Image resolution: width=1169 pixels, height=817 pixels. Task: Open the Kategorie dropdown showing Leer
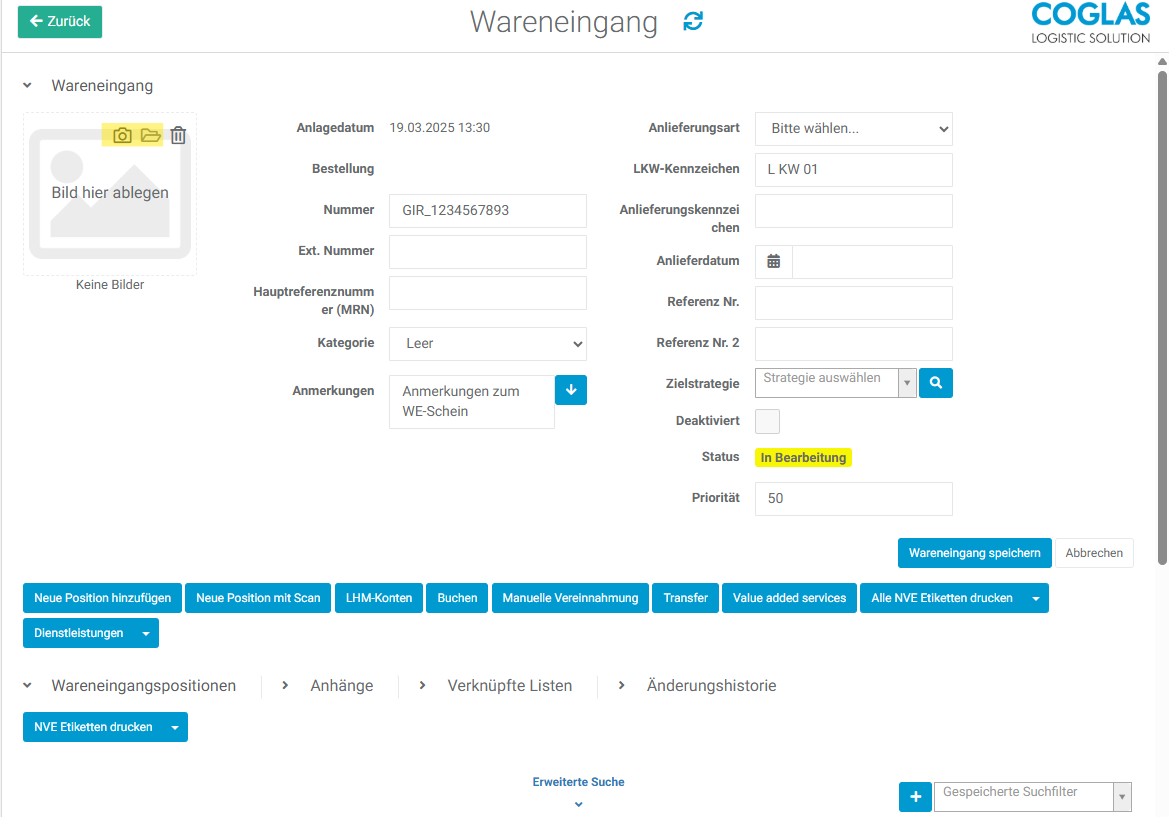coord(487,343)
